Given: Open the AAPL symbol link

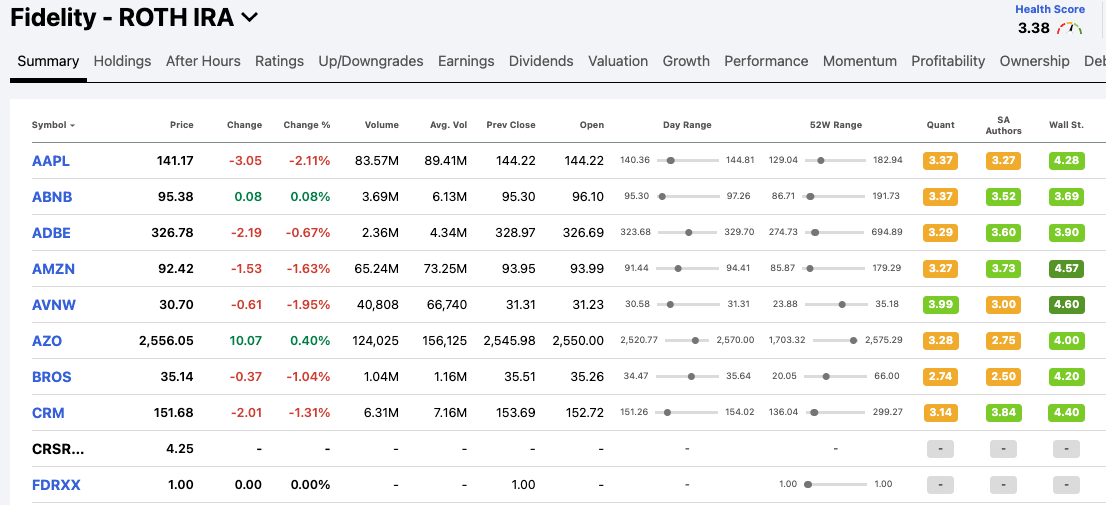Looking at the screenshot, I should pyautogui.click(x=51, y=161).
